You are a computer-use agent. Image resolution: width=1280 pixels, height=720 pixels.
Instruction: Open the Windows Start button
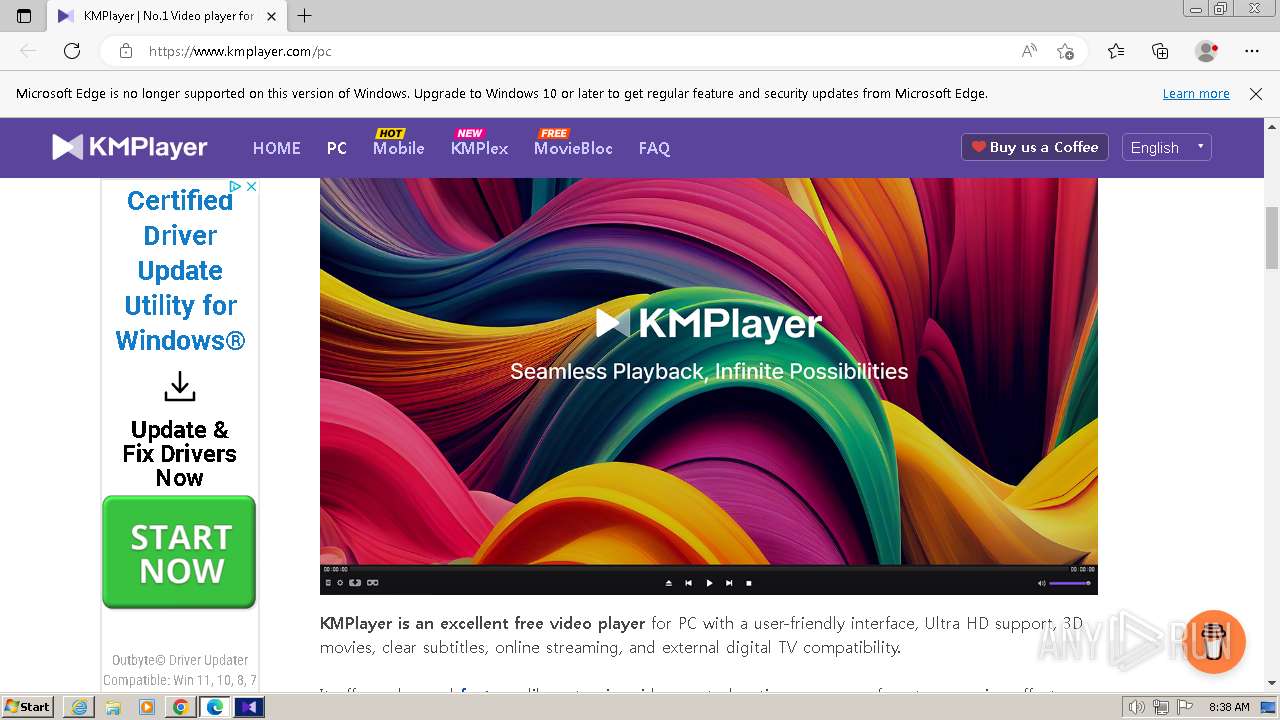(x=27, y=706)
